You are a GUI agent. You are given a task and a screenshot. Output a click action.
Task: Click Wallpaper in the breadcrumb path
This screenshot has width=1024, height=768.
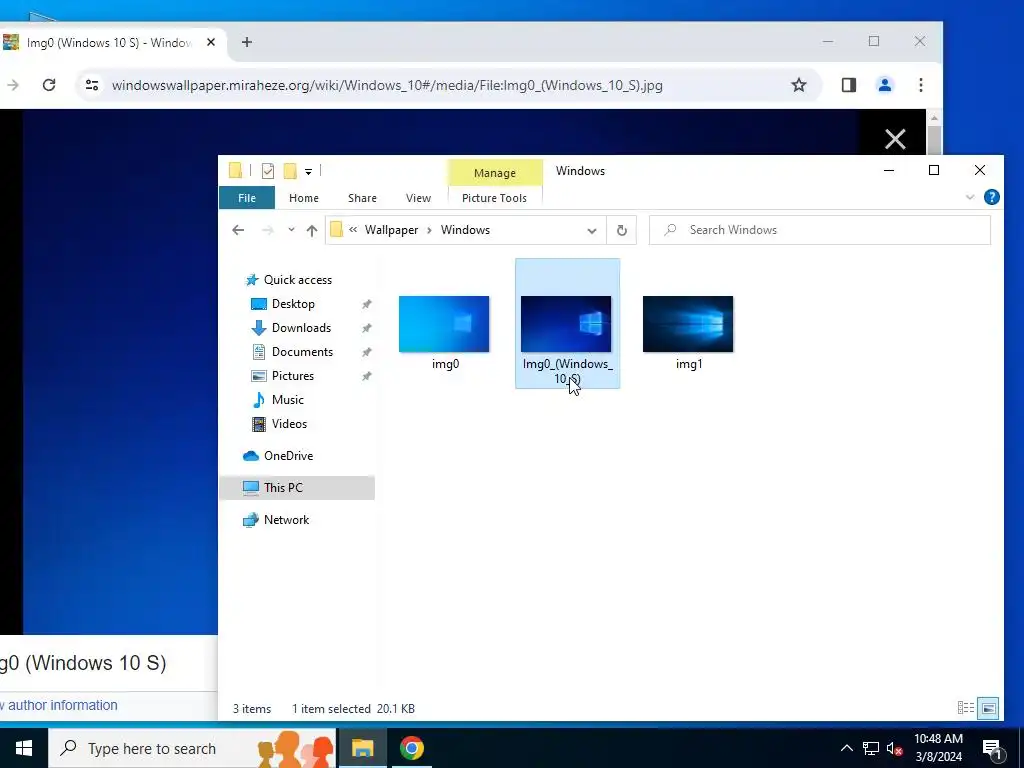[391, 230]
